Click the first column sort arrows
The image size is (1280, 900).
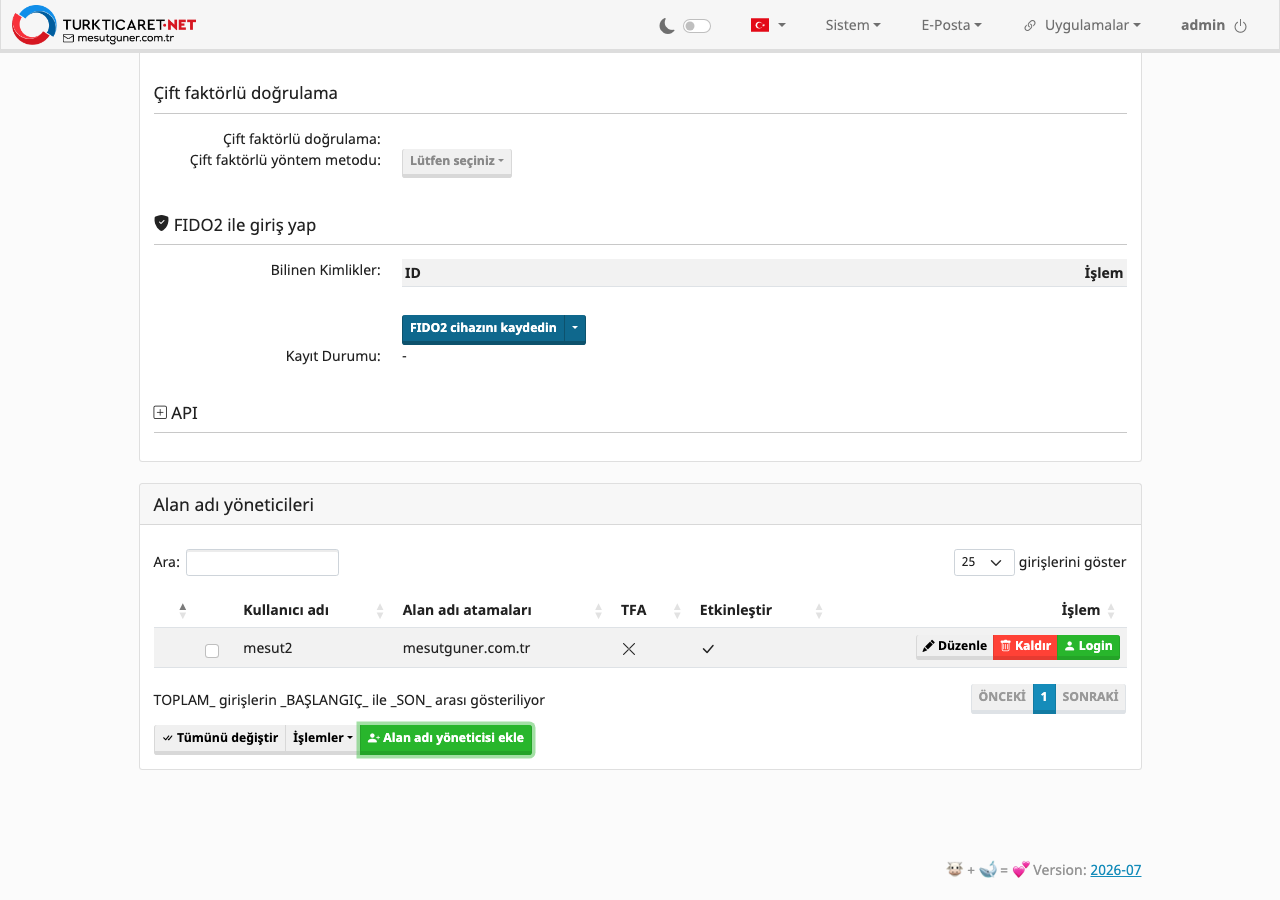(x=183, y=610)
